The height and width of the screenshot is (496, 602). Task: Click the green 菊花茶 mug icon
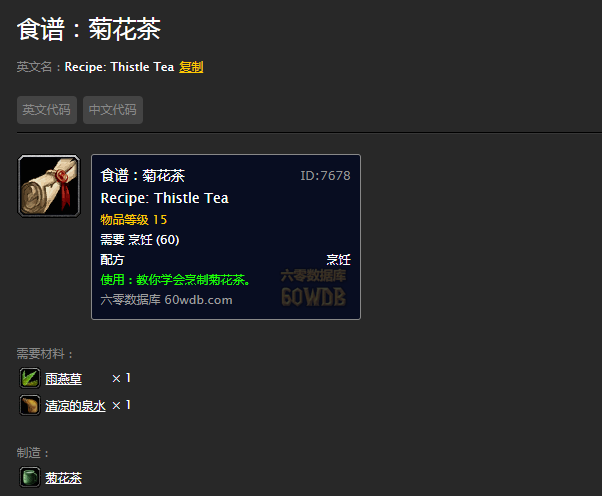(x=30, y=477)
